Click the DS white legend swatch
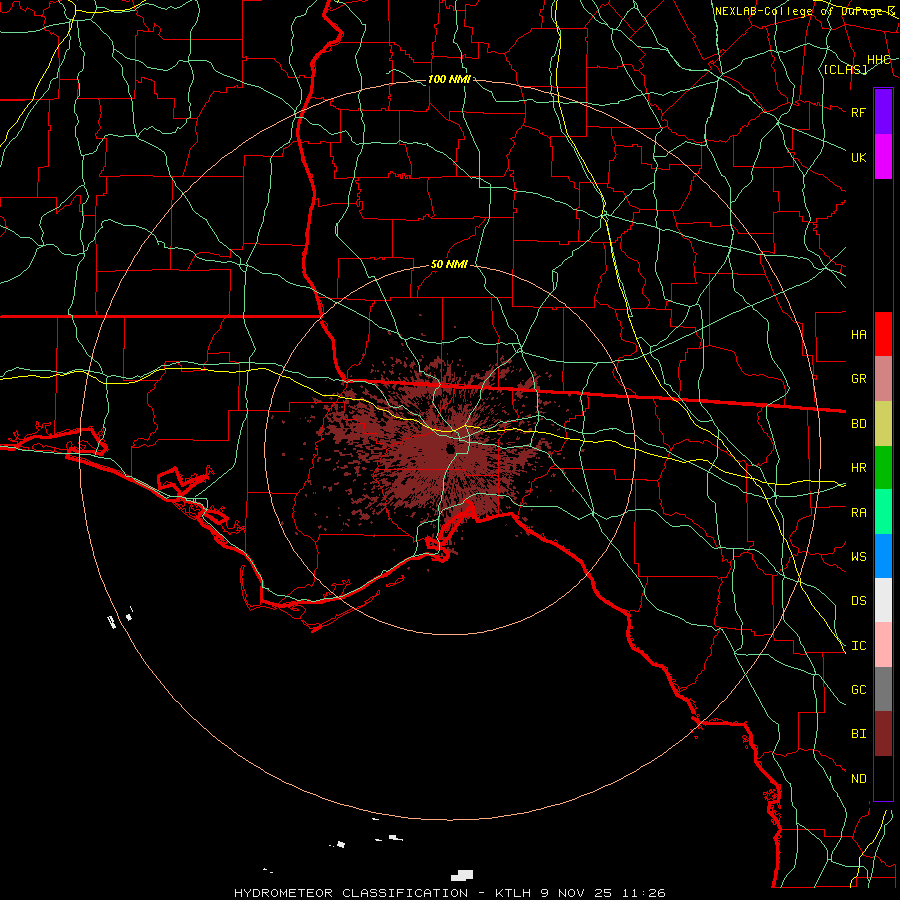Image resolution: width=900 pixels, height=900 pixels. click(x=883, y=600)
